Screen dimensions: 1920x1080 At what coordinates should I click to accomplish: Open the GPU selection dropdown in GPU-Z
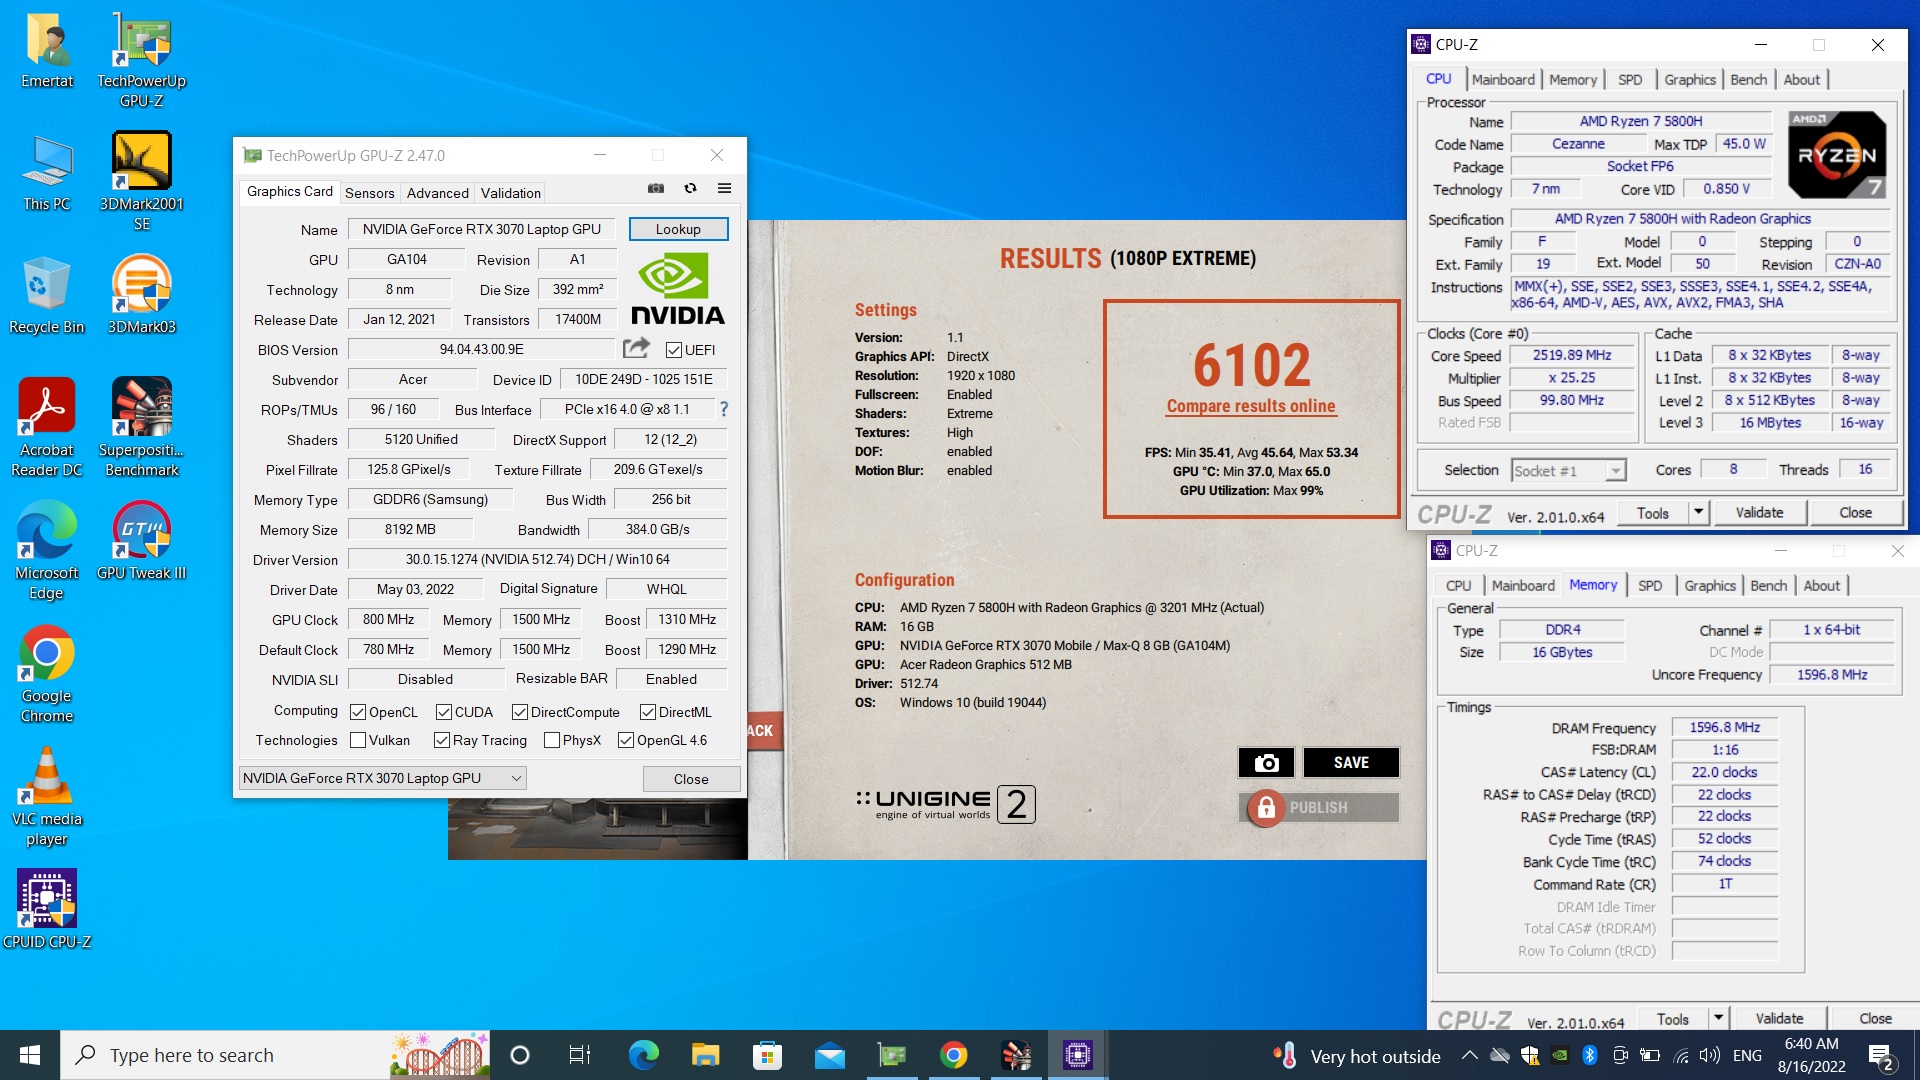[383, 778]
